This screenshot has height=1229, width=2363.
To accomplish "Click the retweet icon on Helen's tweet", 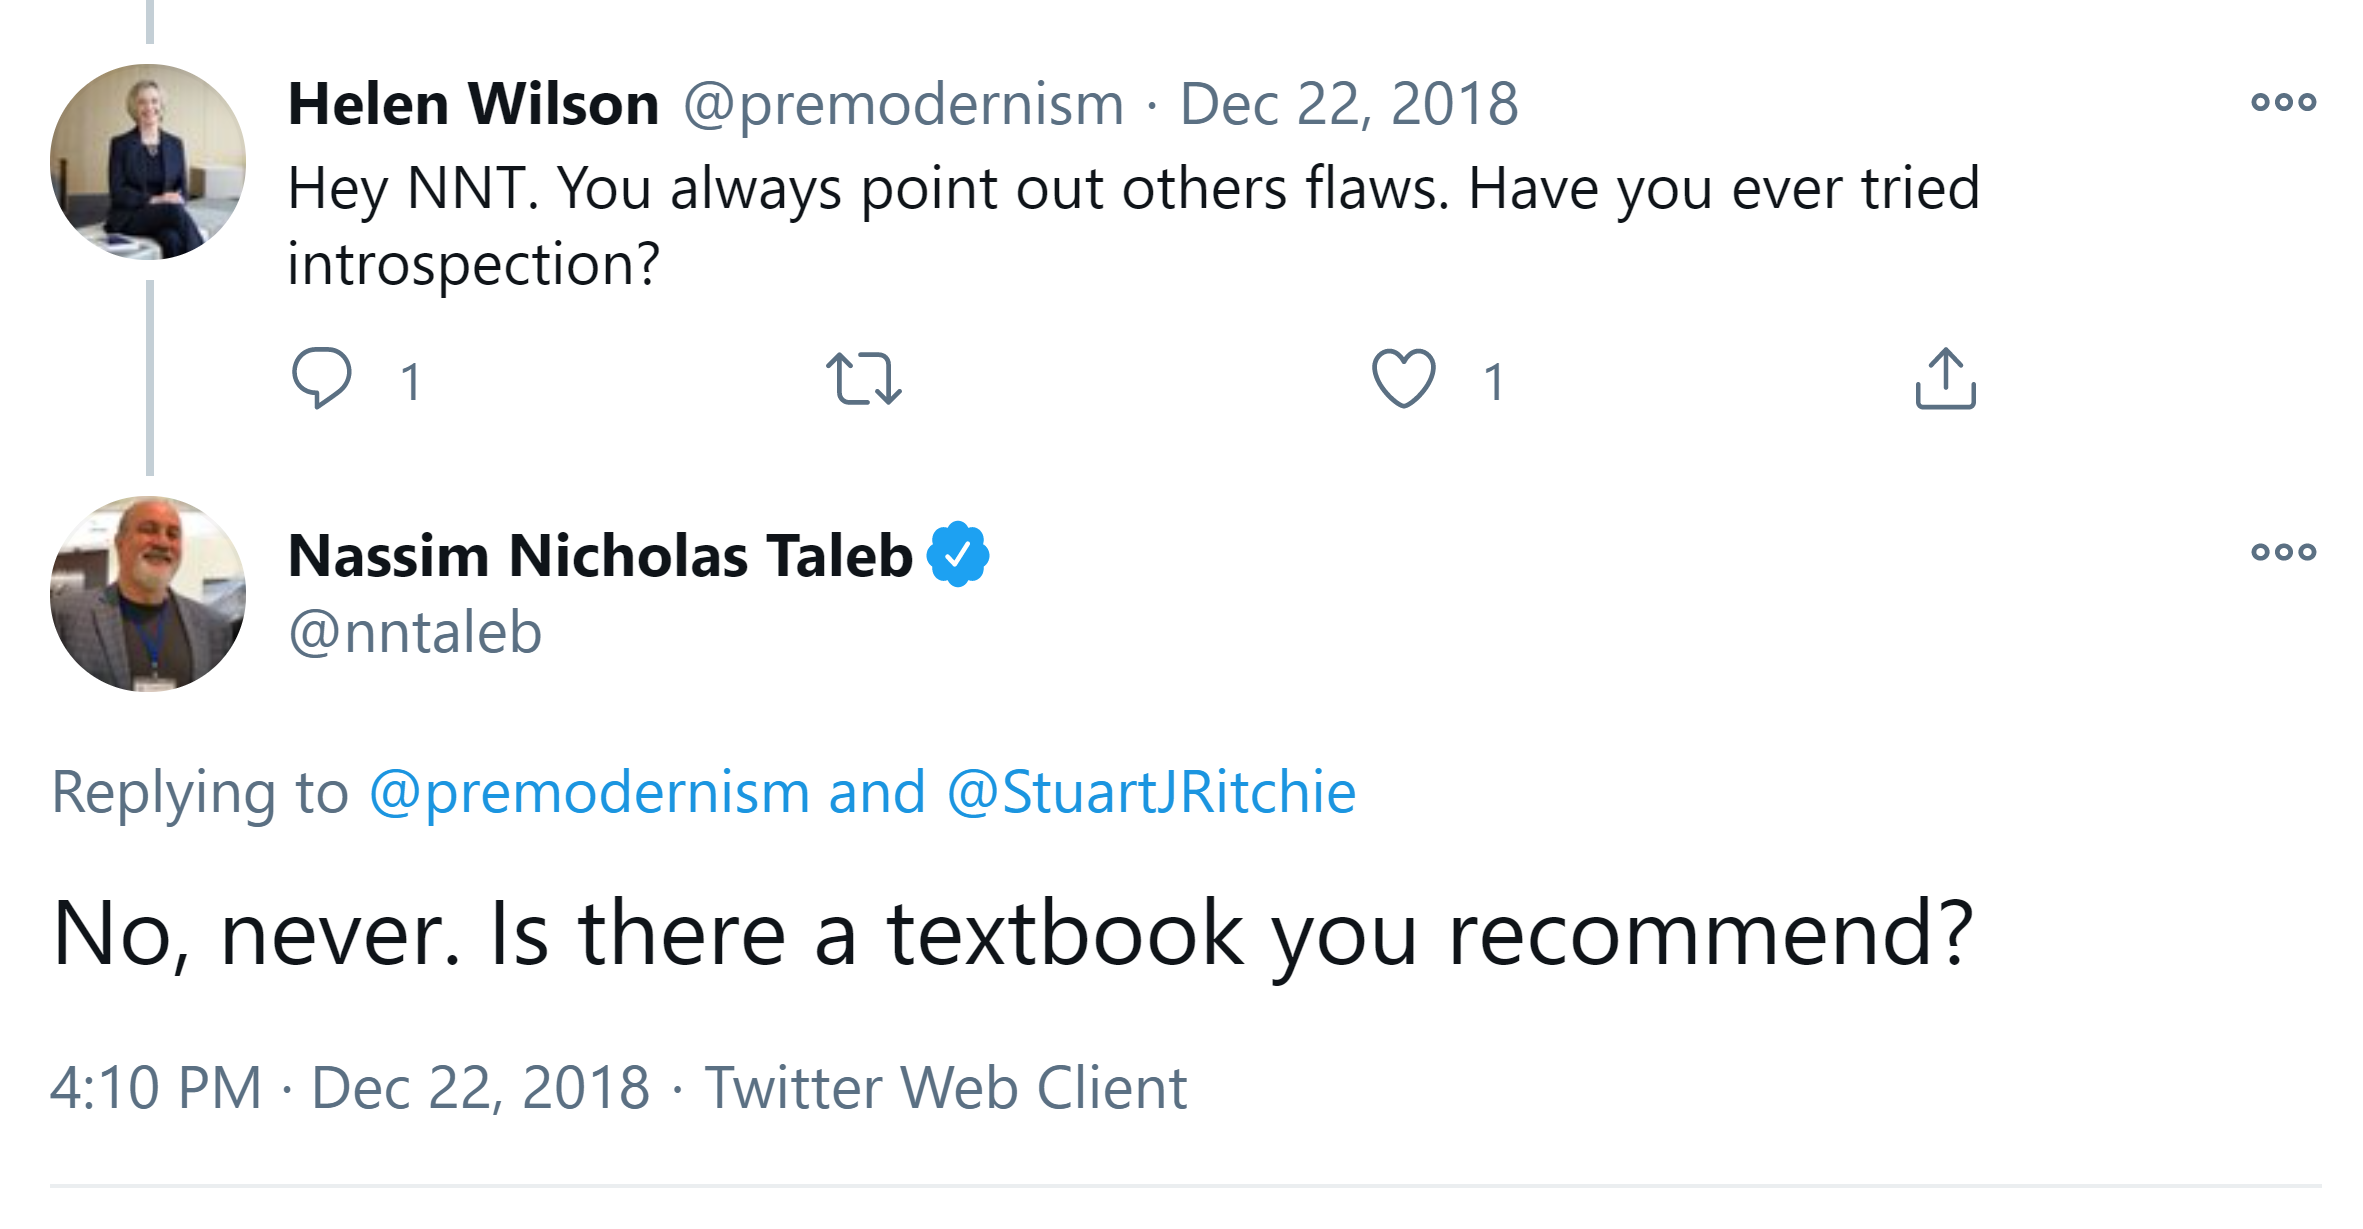I will tap(864, 378).
